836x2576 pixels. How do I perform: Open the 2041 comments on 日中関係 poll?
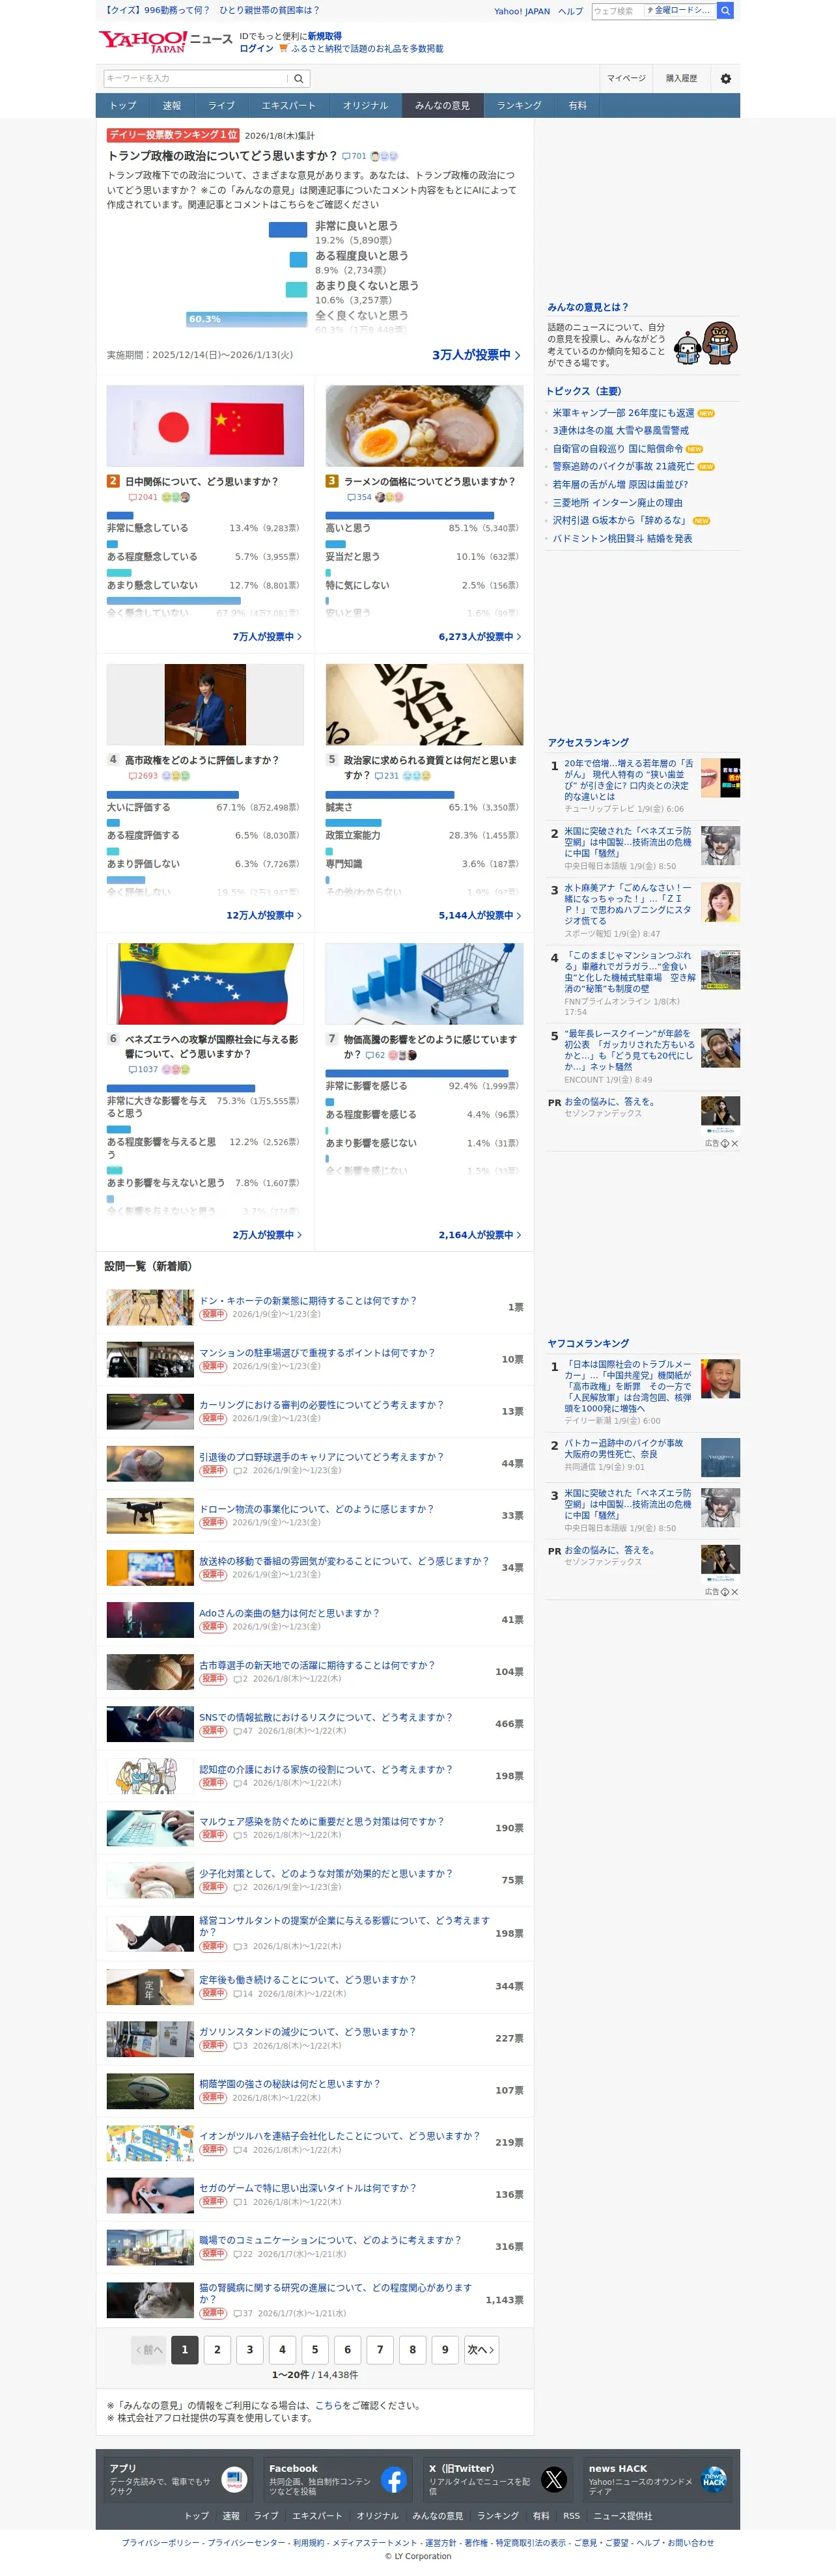pos(143,497)
